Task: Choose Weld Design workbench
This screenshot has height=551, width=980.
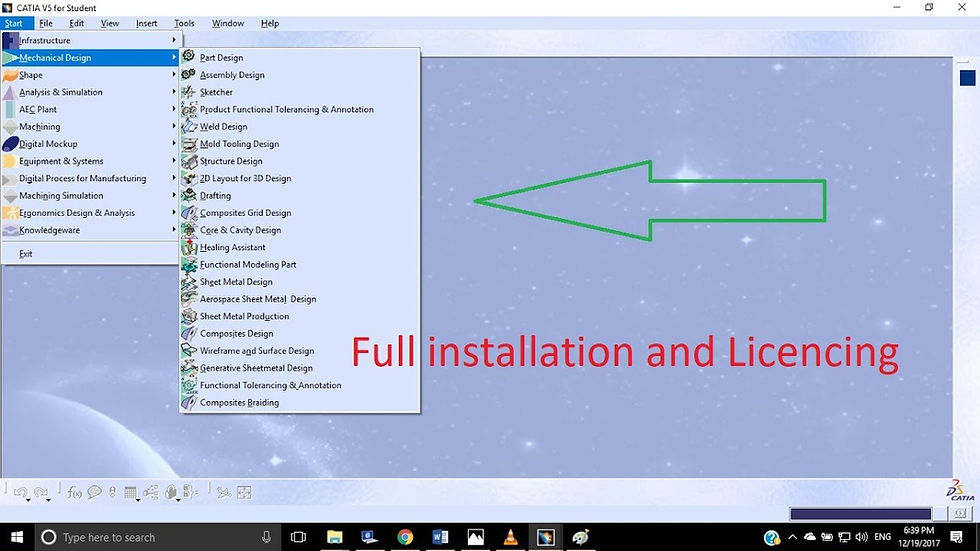Action: 299,127
